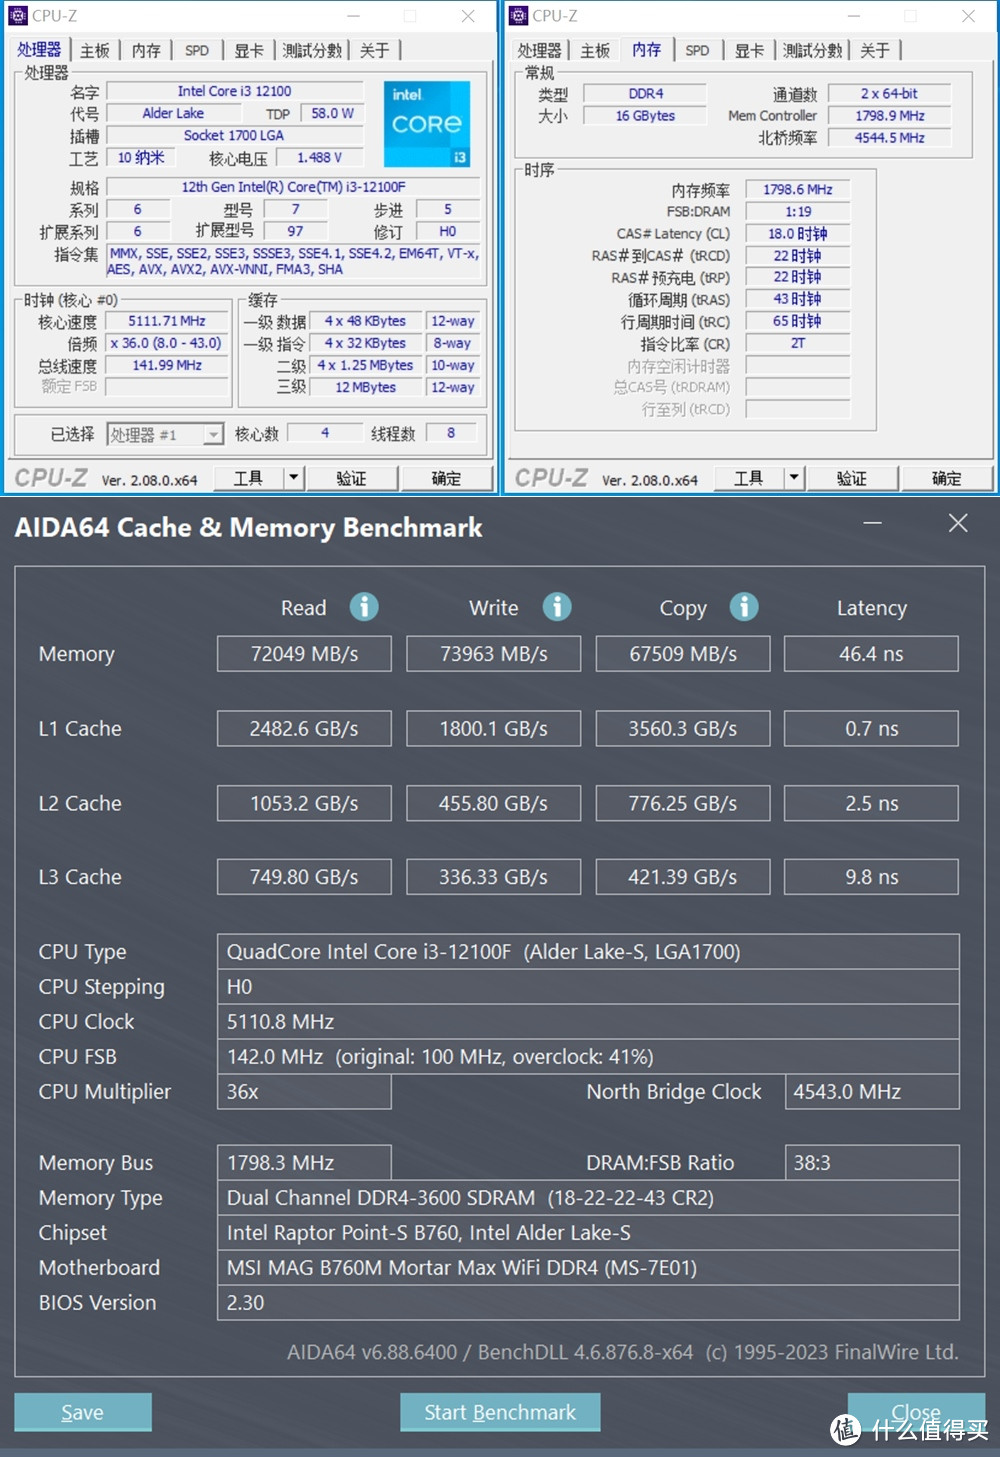The image size is (1000, 1457).
Task: Click the L3 Cache latency 9.8 ns
Action: click(x=872, y=877)
